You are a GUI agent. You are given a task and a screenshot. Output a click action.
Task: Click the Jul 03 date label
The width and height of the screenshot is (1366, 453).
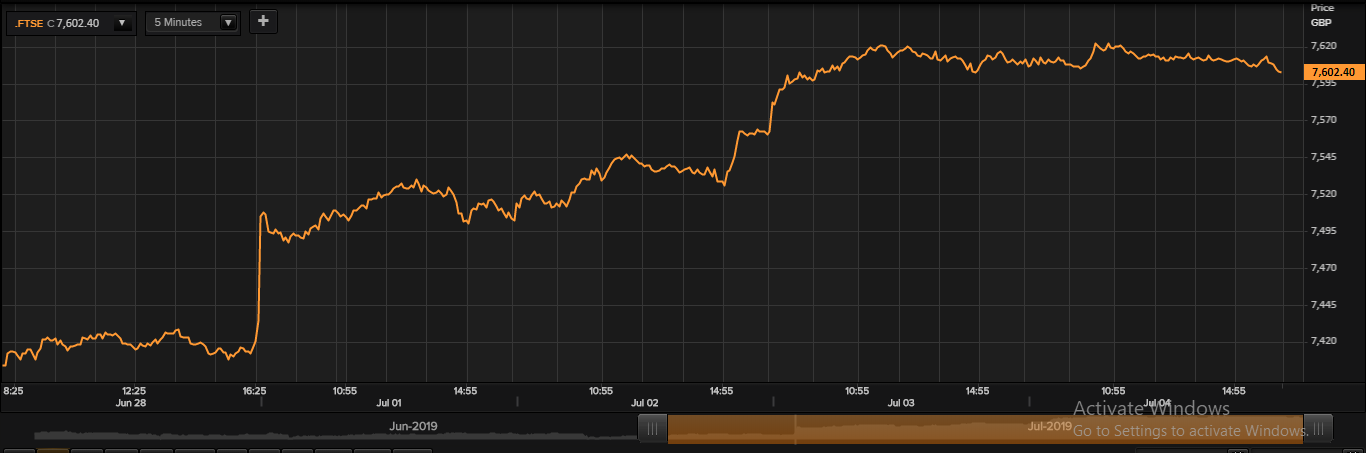pos(901,402)
